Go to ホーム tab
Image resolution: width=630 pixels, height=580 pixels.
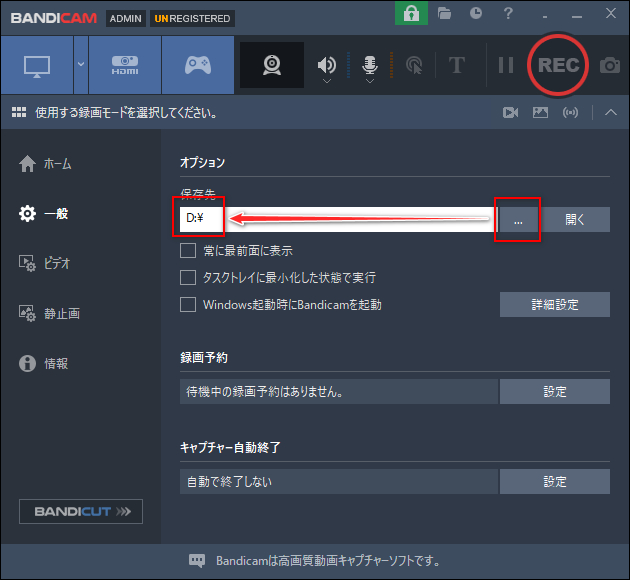click(x=45, y=164)
